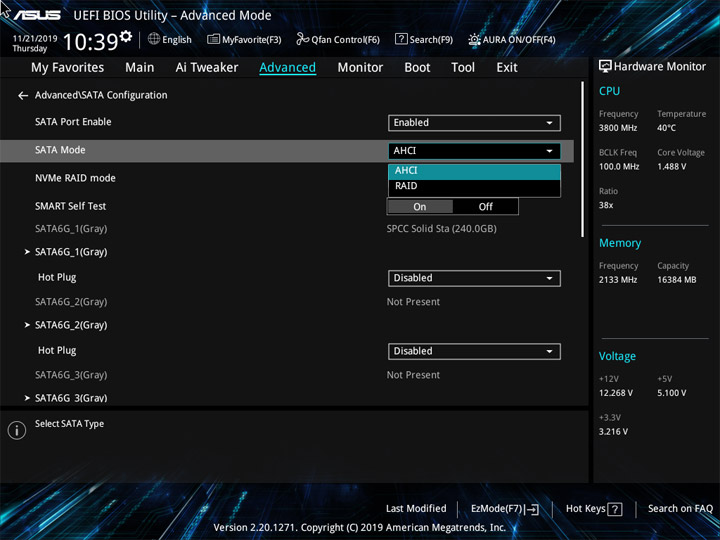The height and width of the screenshot is (540, 720).
Task: Click the +3.3V reading 3.216 V
Action: [613, 432]
